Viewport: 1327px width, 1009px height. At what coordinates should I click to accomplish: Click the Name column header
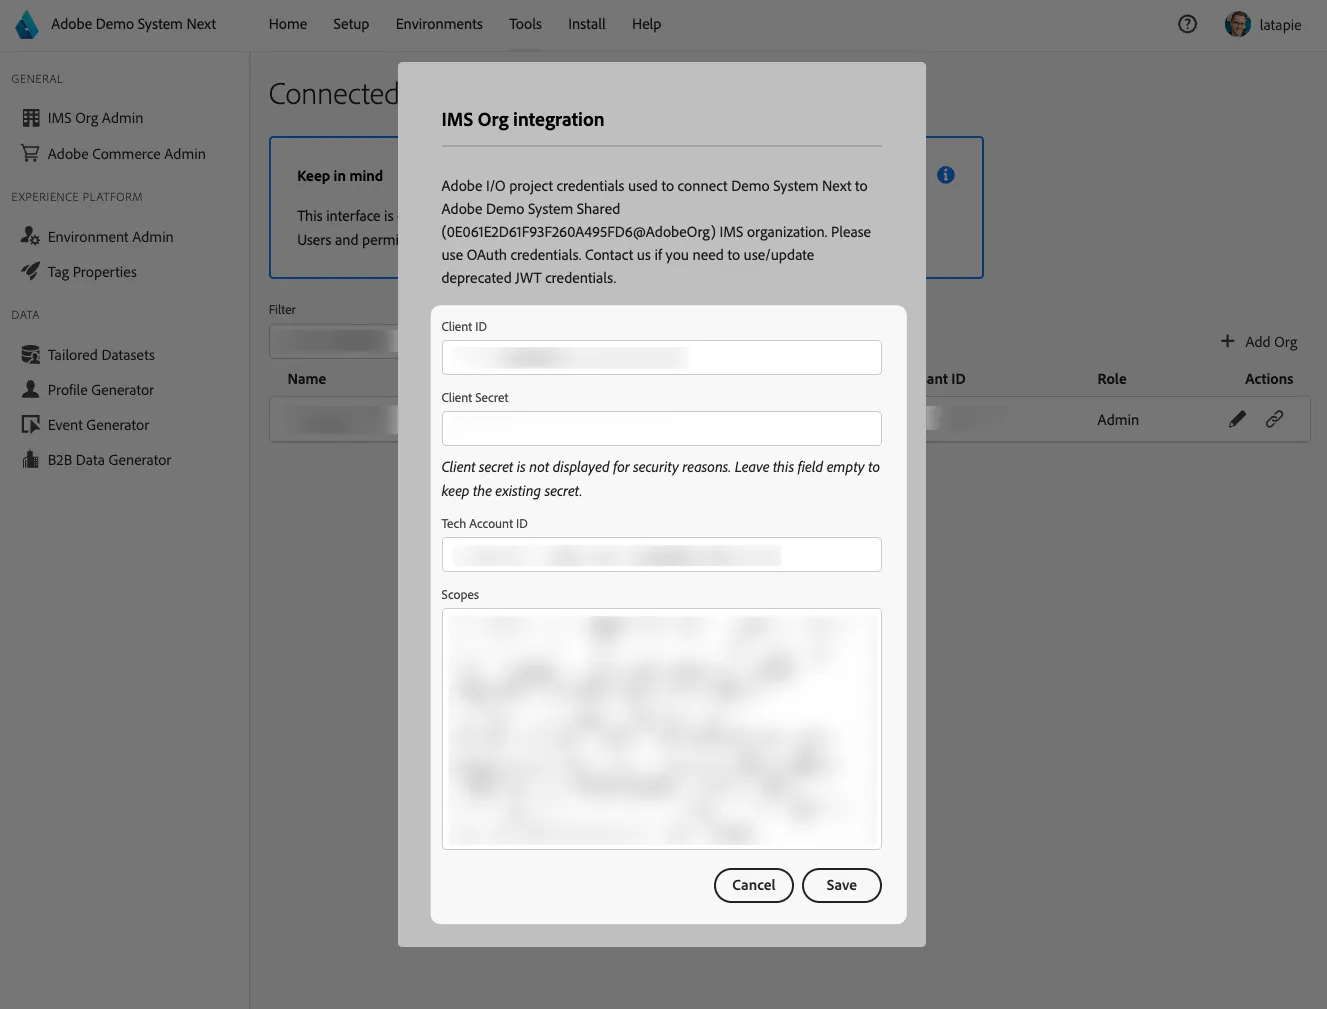(306, 379)
